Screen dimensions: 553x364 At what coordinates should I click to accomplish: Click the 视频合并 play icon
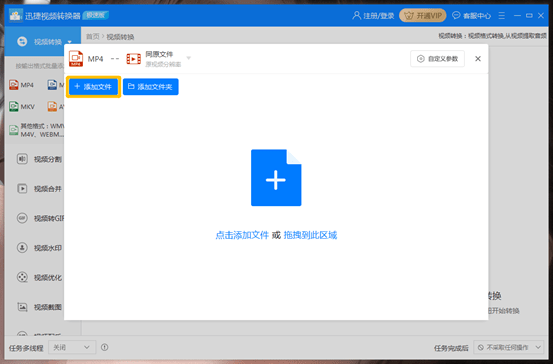pyautogui.click(x=22, y=189)
